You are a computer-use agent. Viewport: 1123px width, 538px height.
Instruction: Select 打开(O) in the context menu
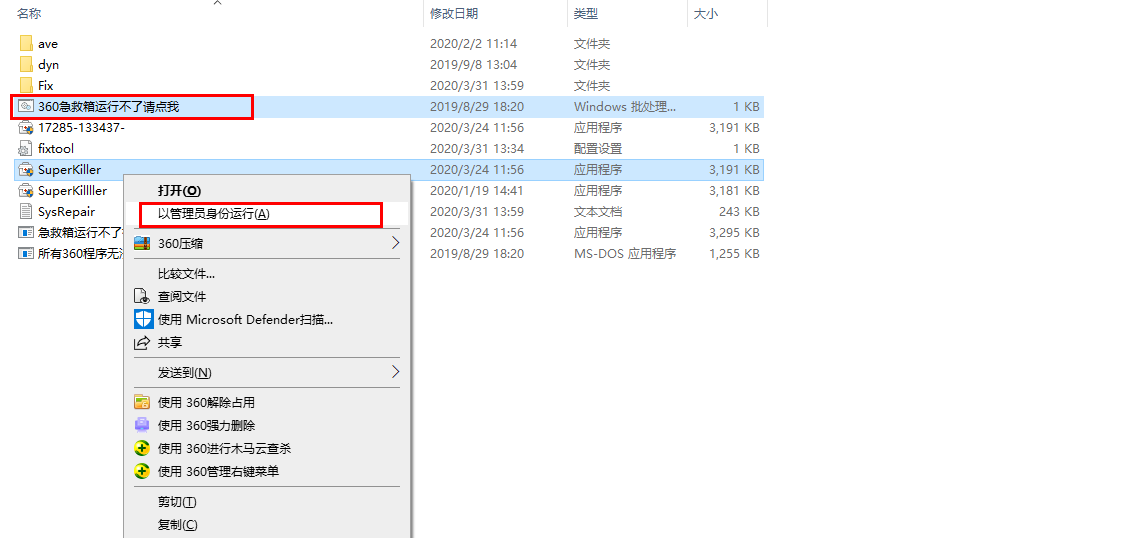click(179, 190)
